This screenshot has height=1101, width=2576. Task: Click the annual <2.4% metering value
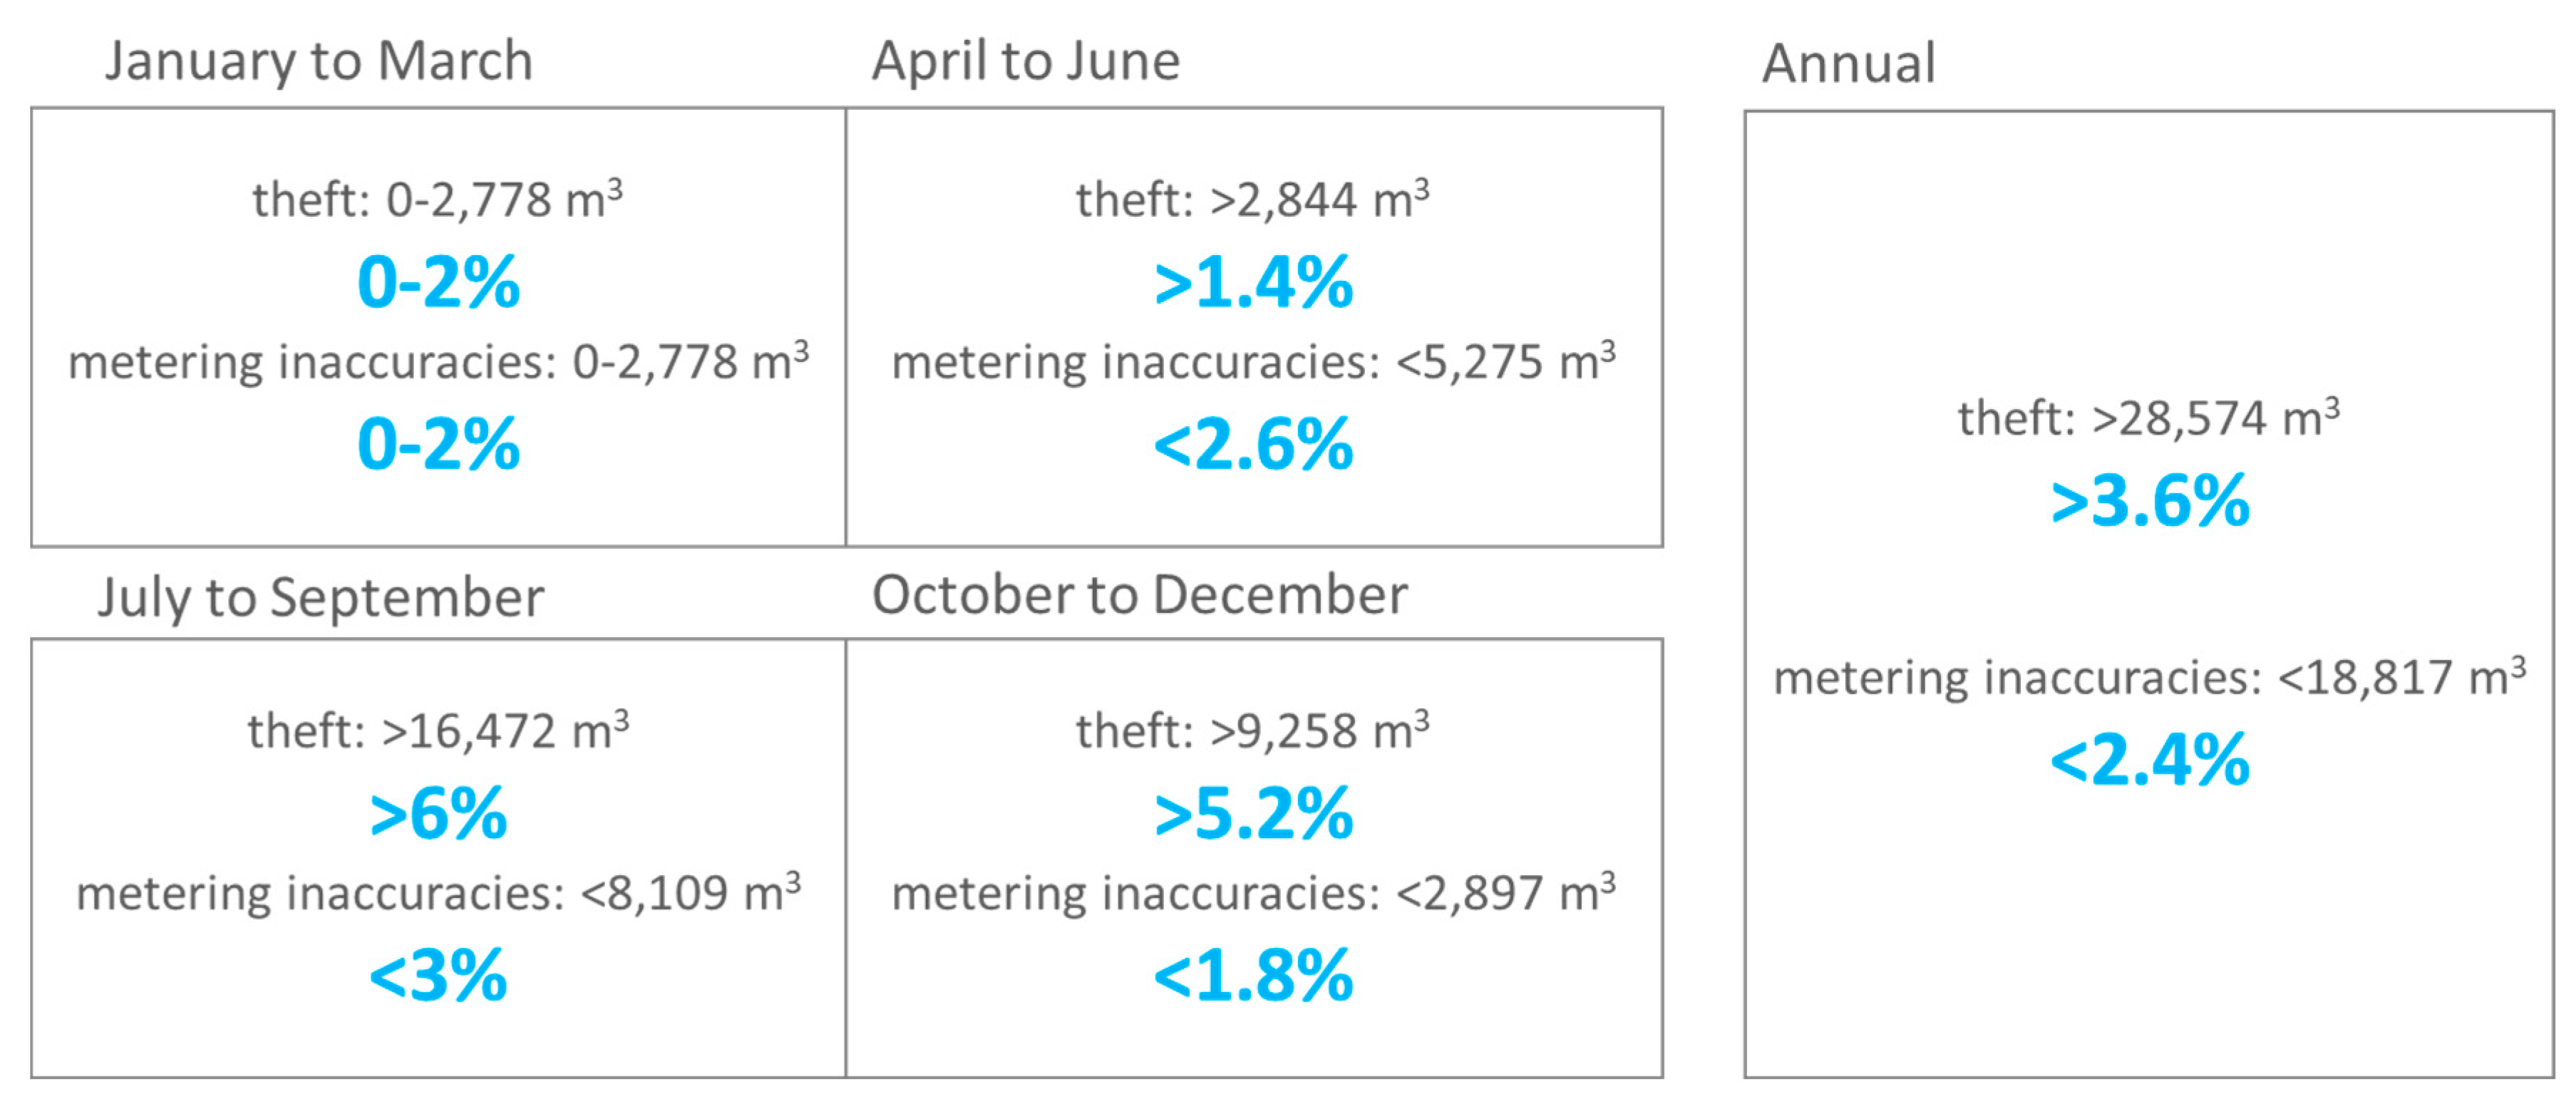click(x=2149, y=760)
